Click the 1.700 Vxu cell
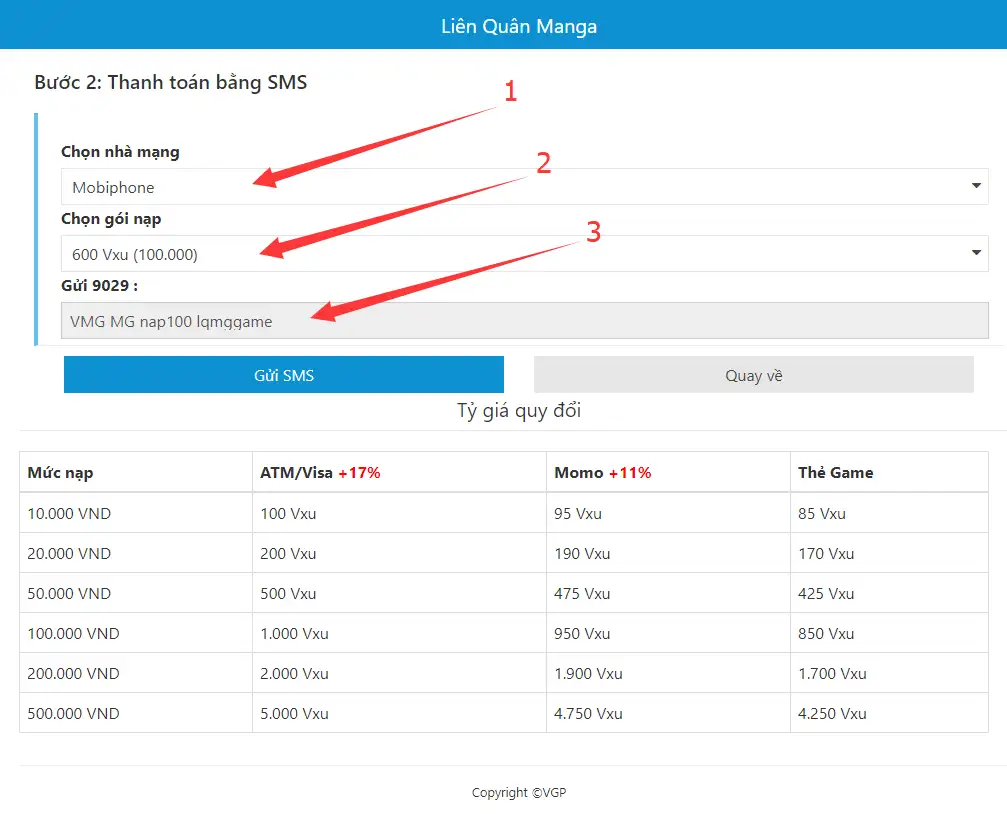The width and height of the screenshot is (1007, 814). 889,673
